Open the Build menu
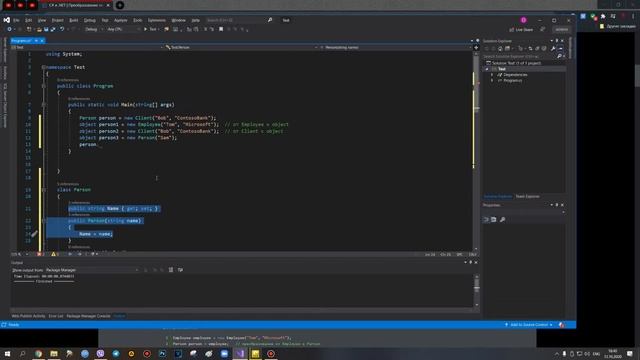Screen dimensions: 640x360 [73, 20]
